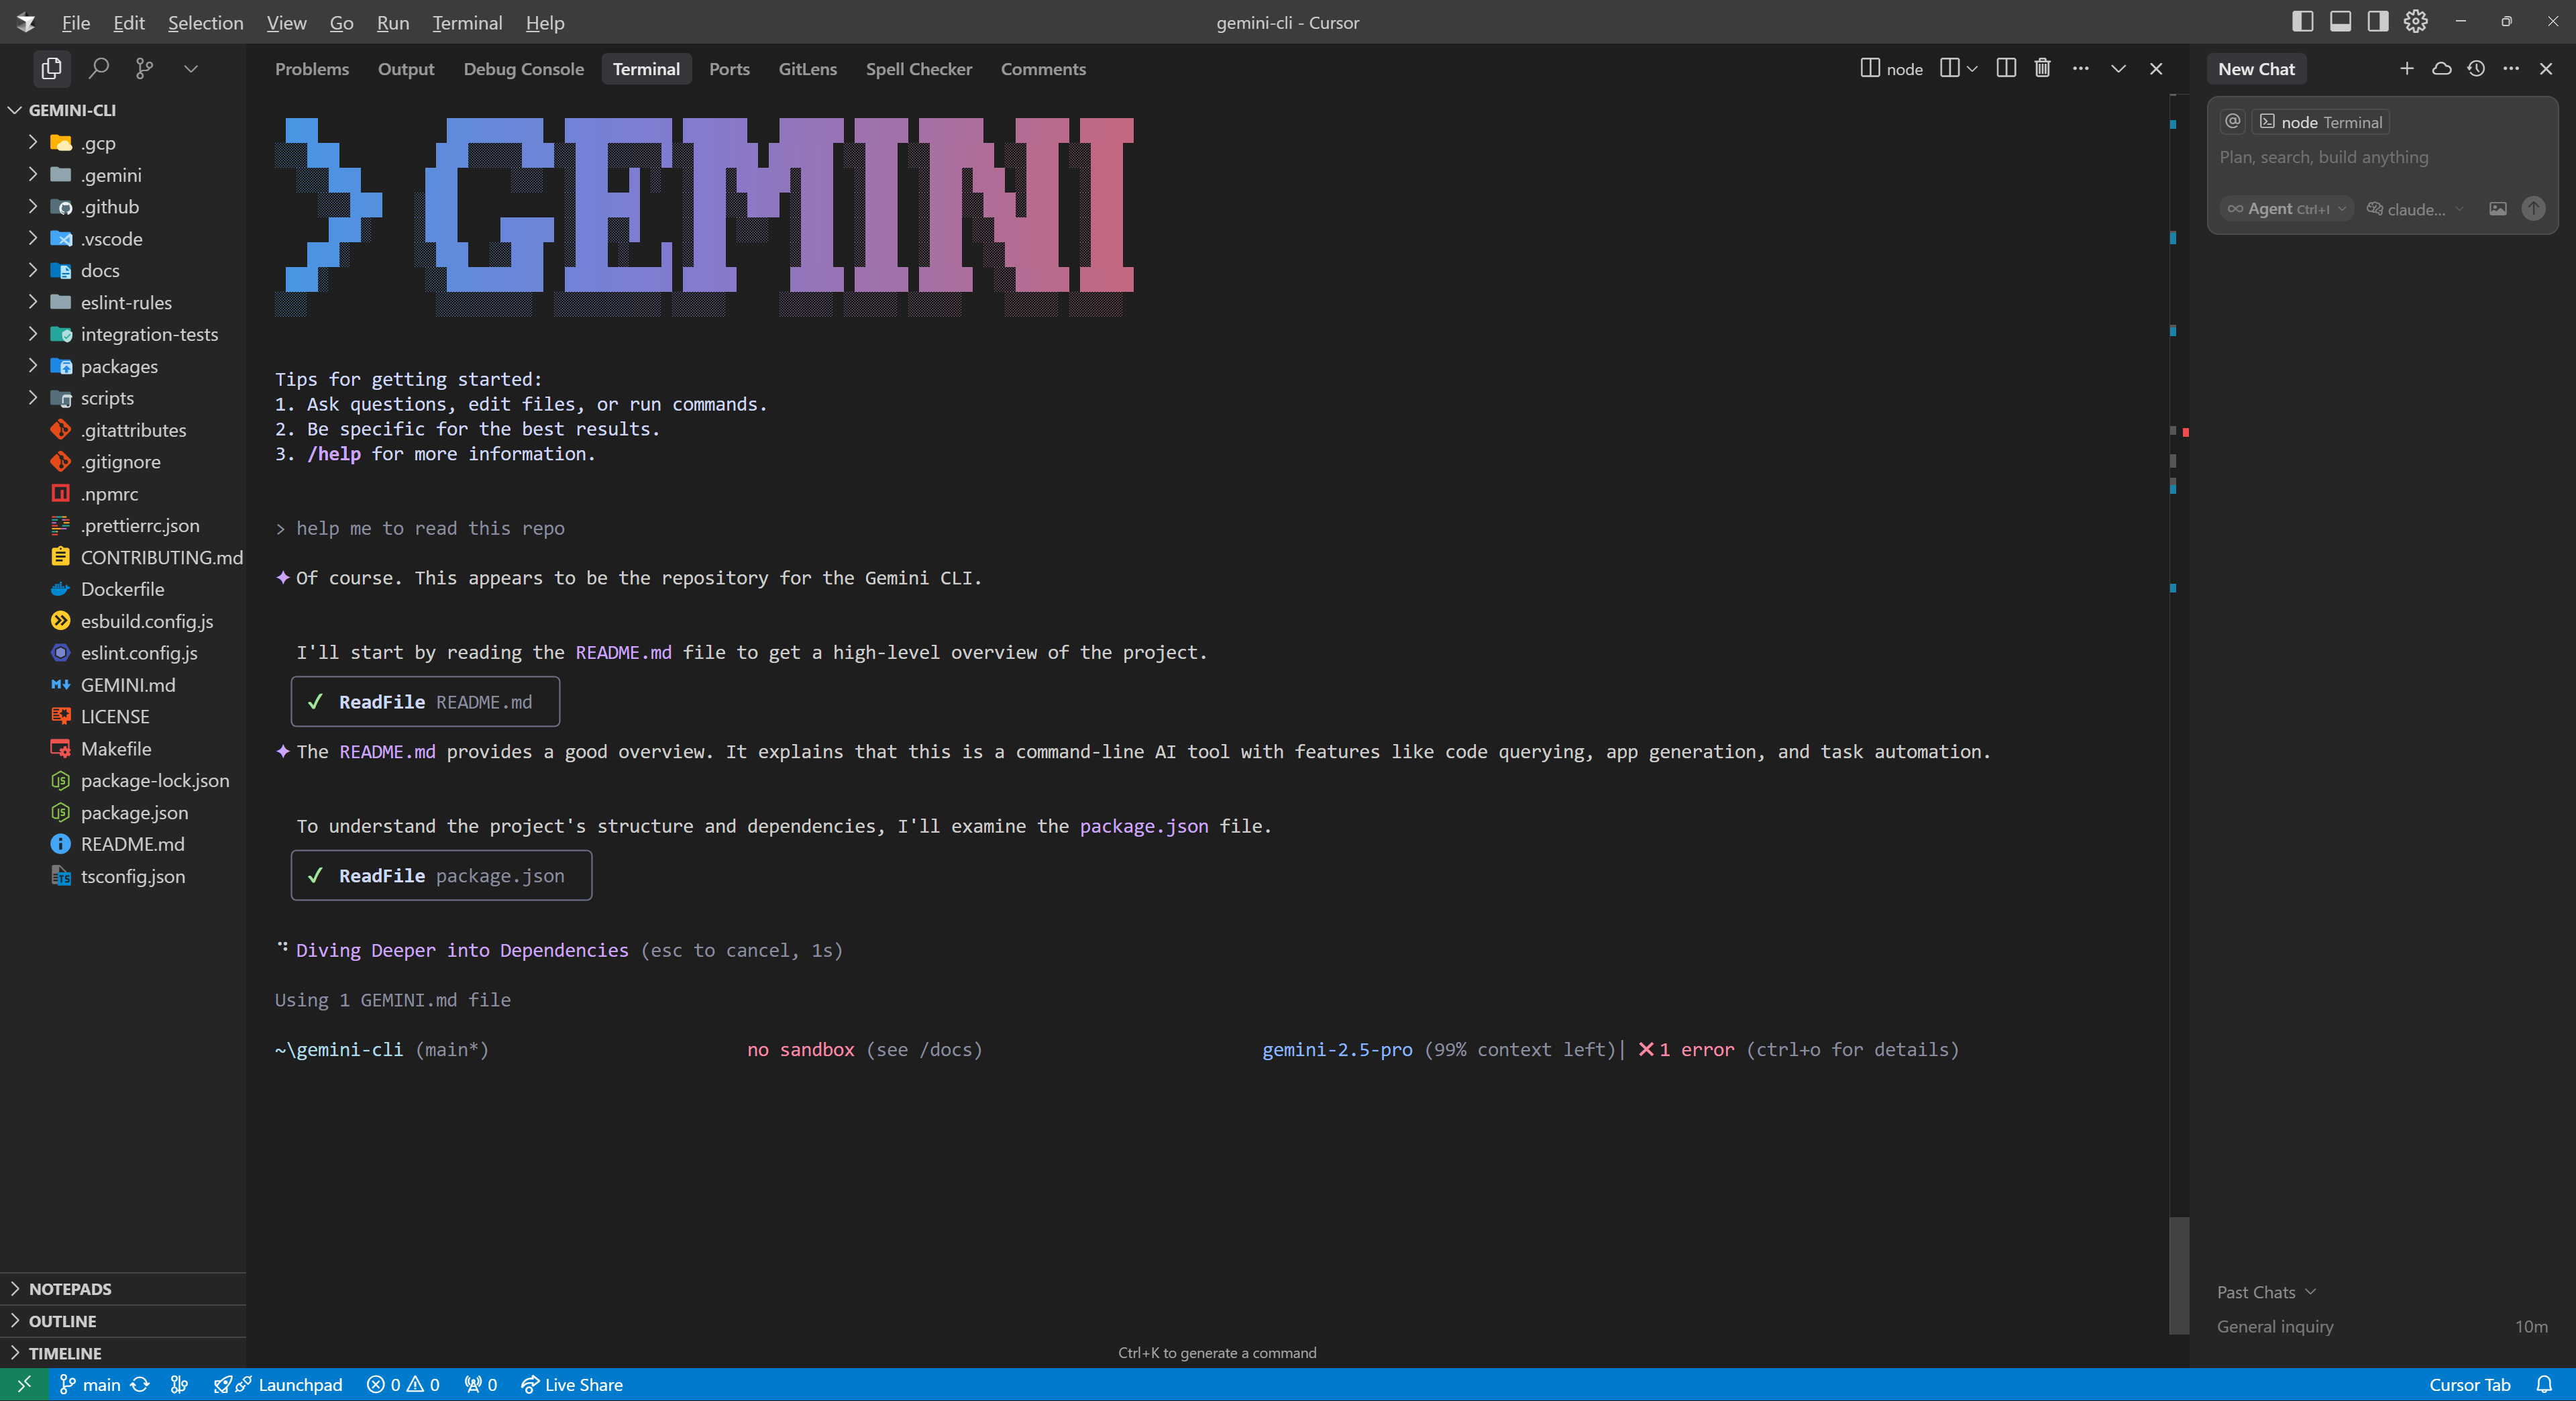Show more sidebar views chevron
Image resolution: width=2576 pixels, height=1401 pixels.
click(191, 68)
